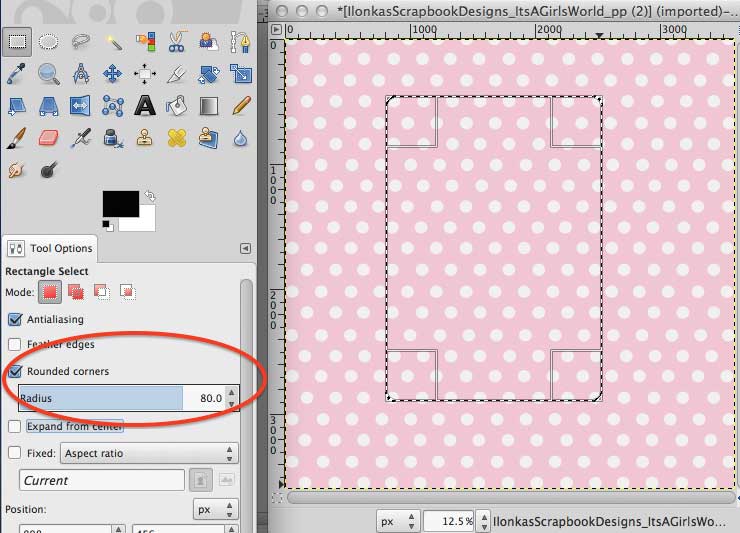This screenshot has height=533, width=740.
Task: Select the Ellipse Select tool
Action: [49, 42]
